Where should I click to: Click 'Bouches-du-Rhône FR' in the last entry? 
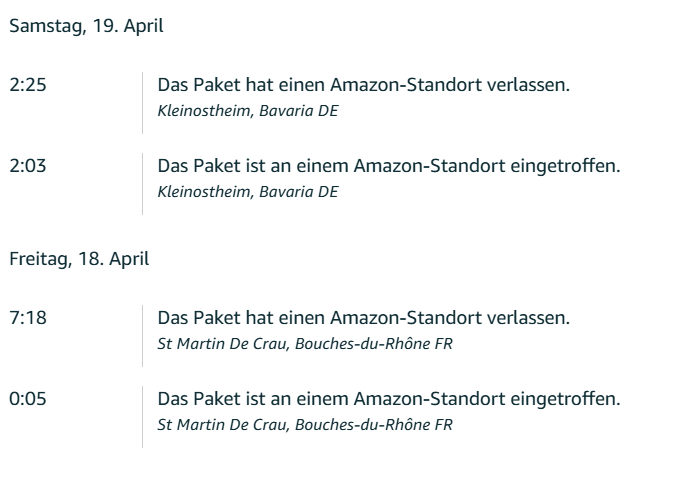[374, 425]
